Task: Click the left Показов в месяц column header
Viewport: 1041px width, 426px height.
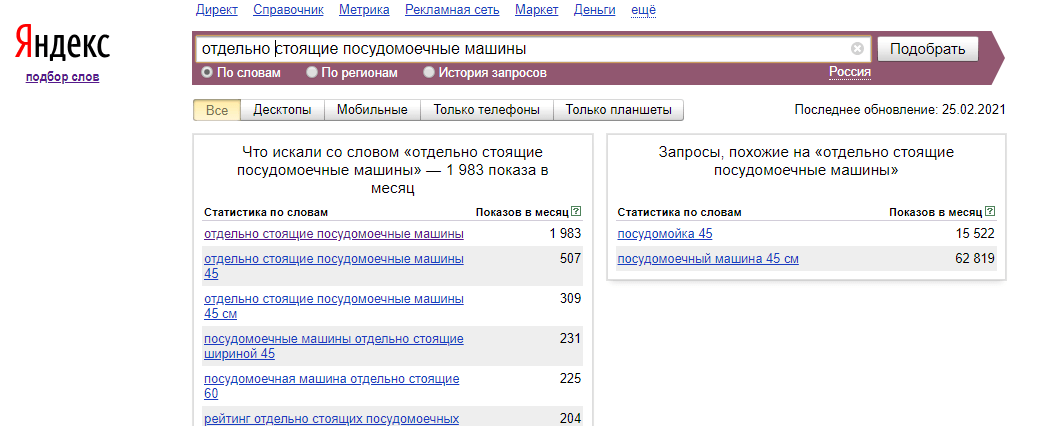Action: point(522,212)
